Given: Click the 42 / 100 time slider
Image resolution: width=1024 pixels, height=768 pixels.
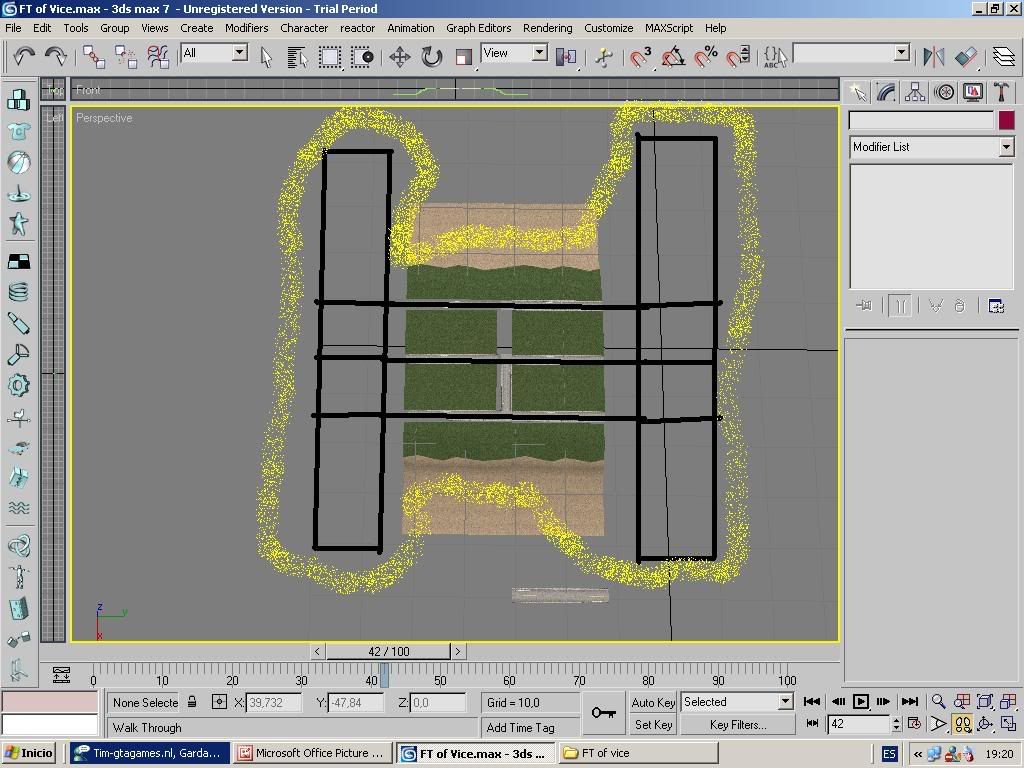Looking at the screenshot, I should pos(389,651).
